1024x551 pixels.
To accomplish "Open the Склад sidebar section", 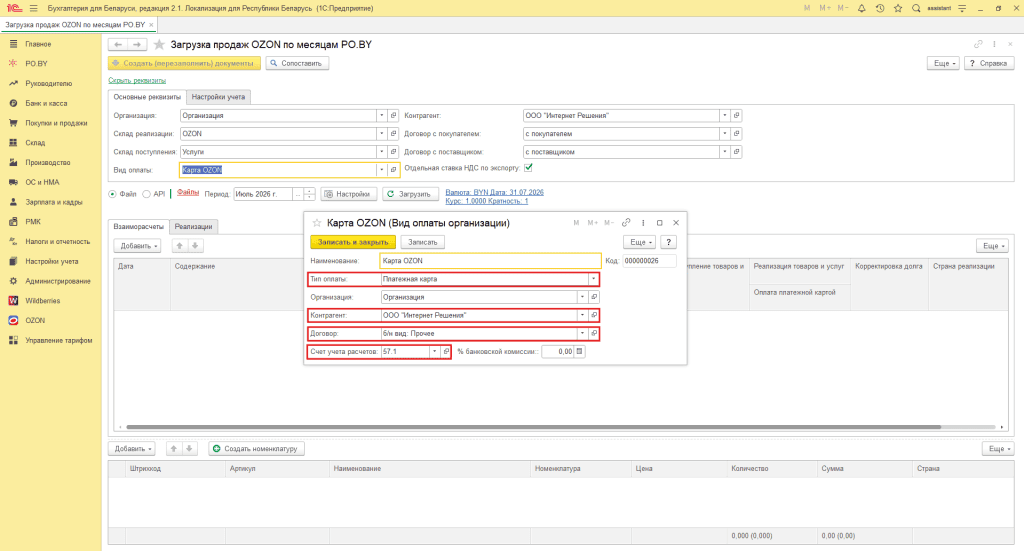I will coord(35,142).
